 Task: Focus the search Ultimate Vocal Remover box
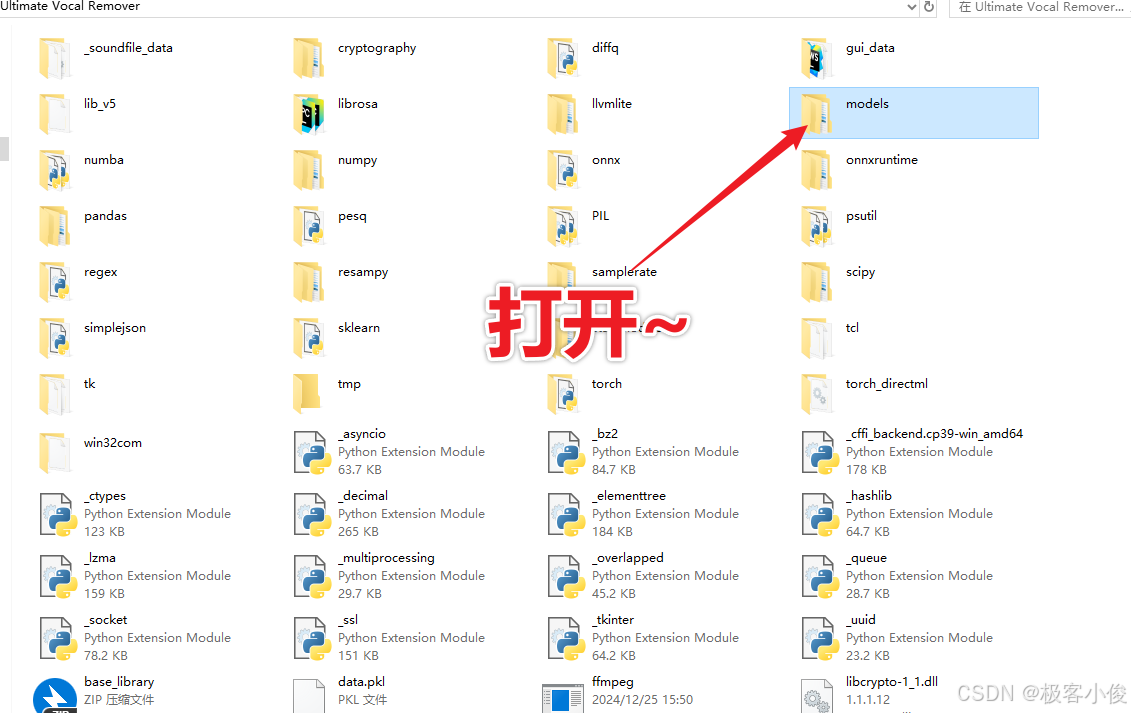point(1040,7)
